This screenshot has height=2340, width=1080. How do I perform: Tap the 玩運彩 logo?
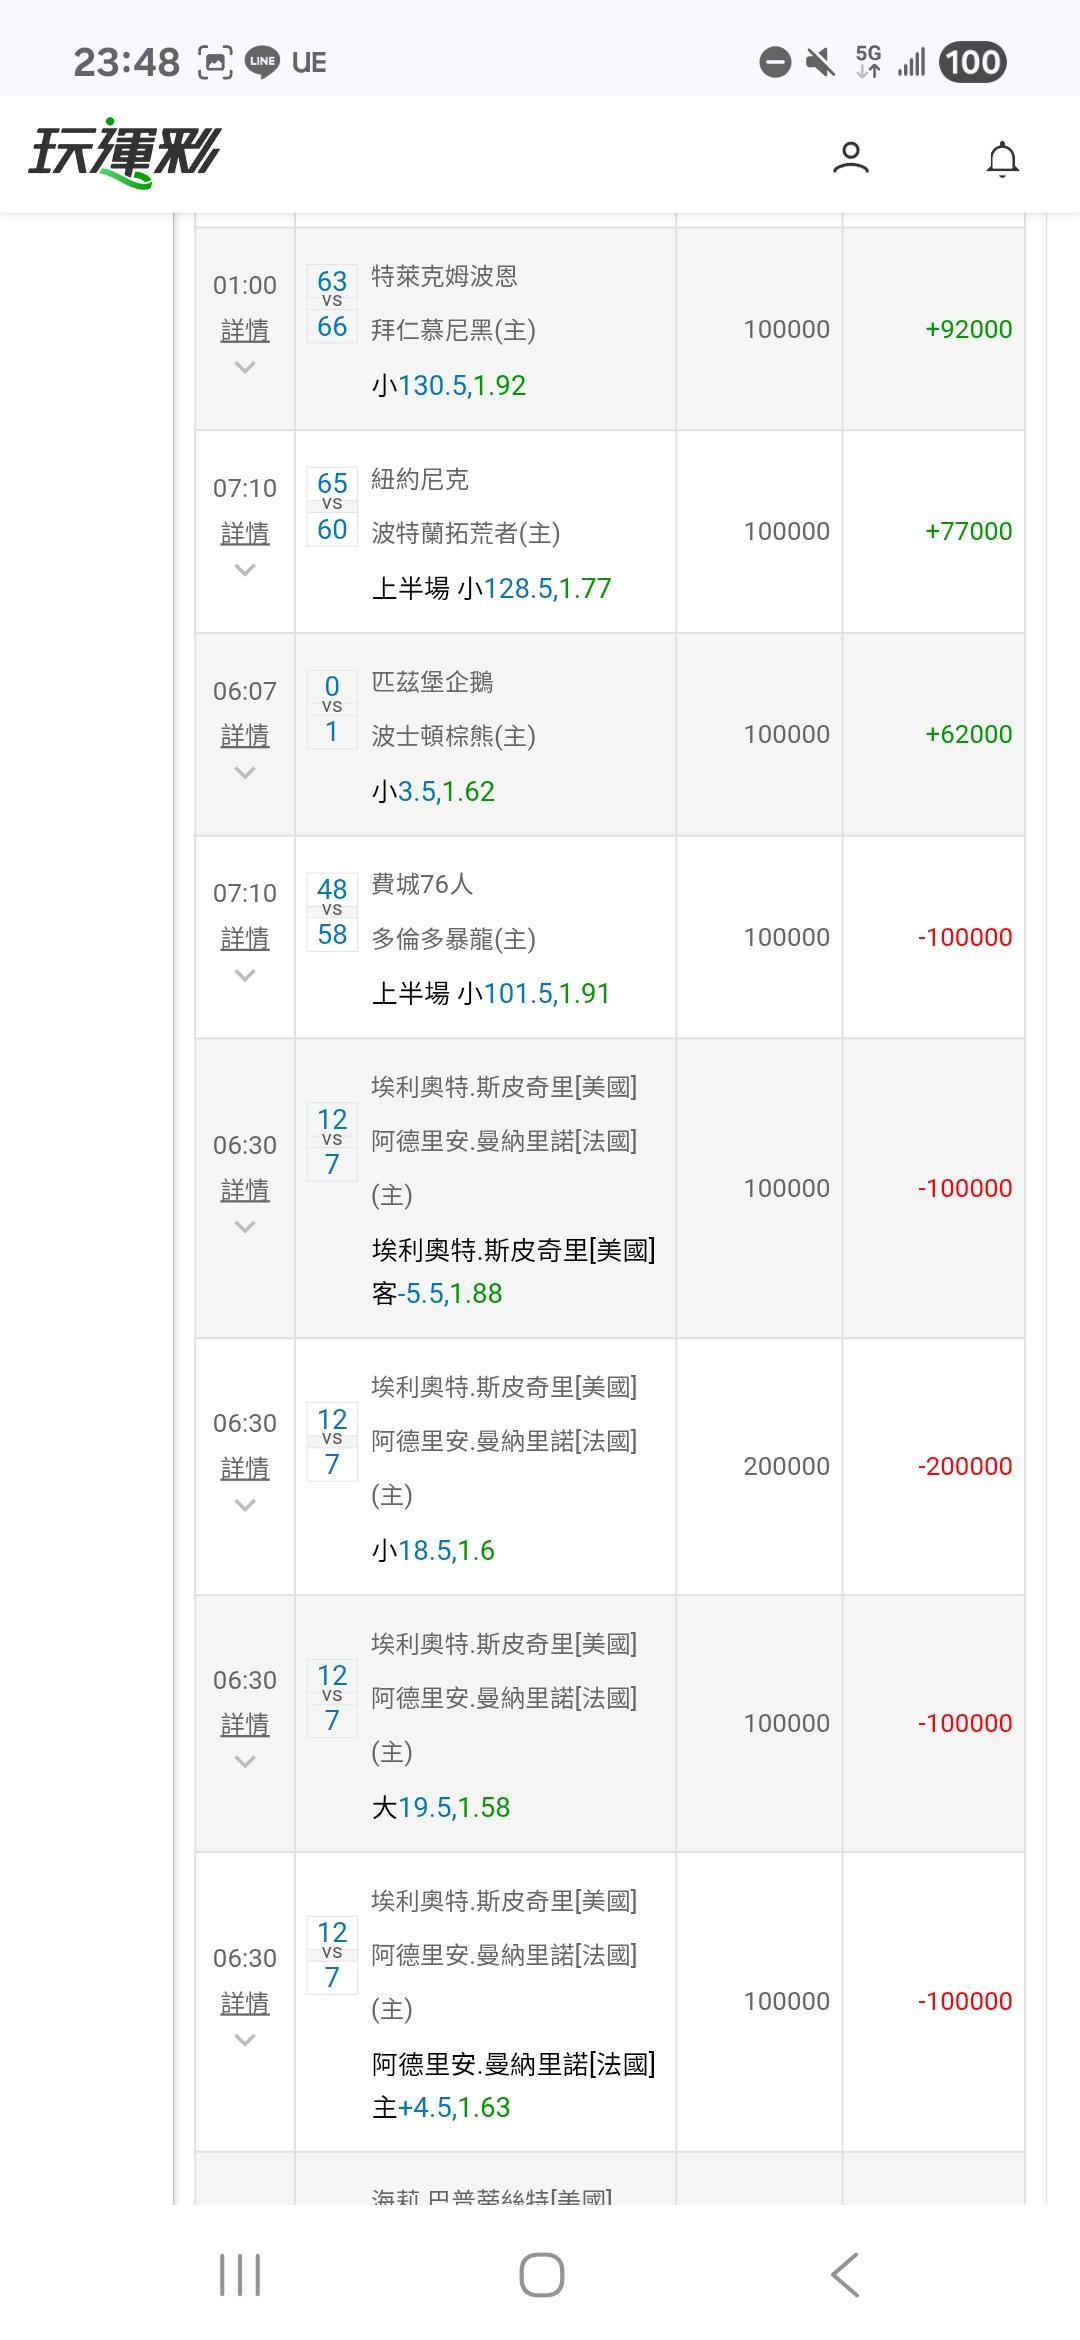point(125,156)
